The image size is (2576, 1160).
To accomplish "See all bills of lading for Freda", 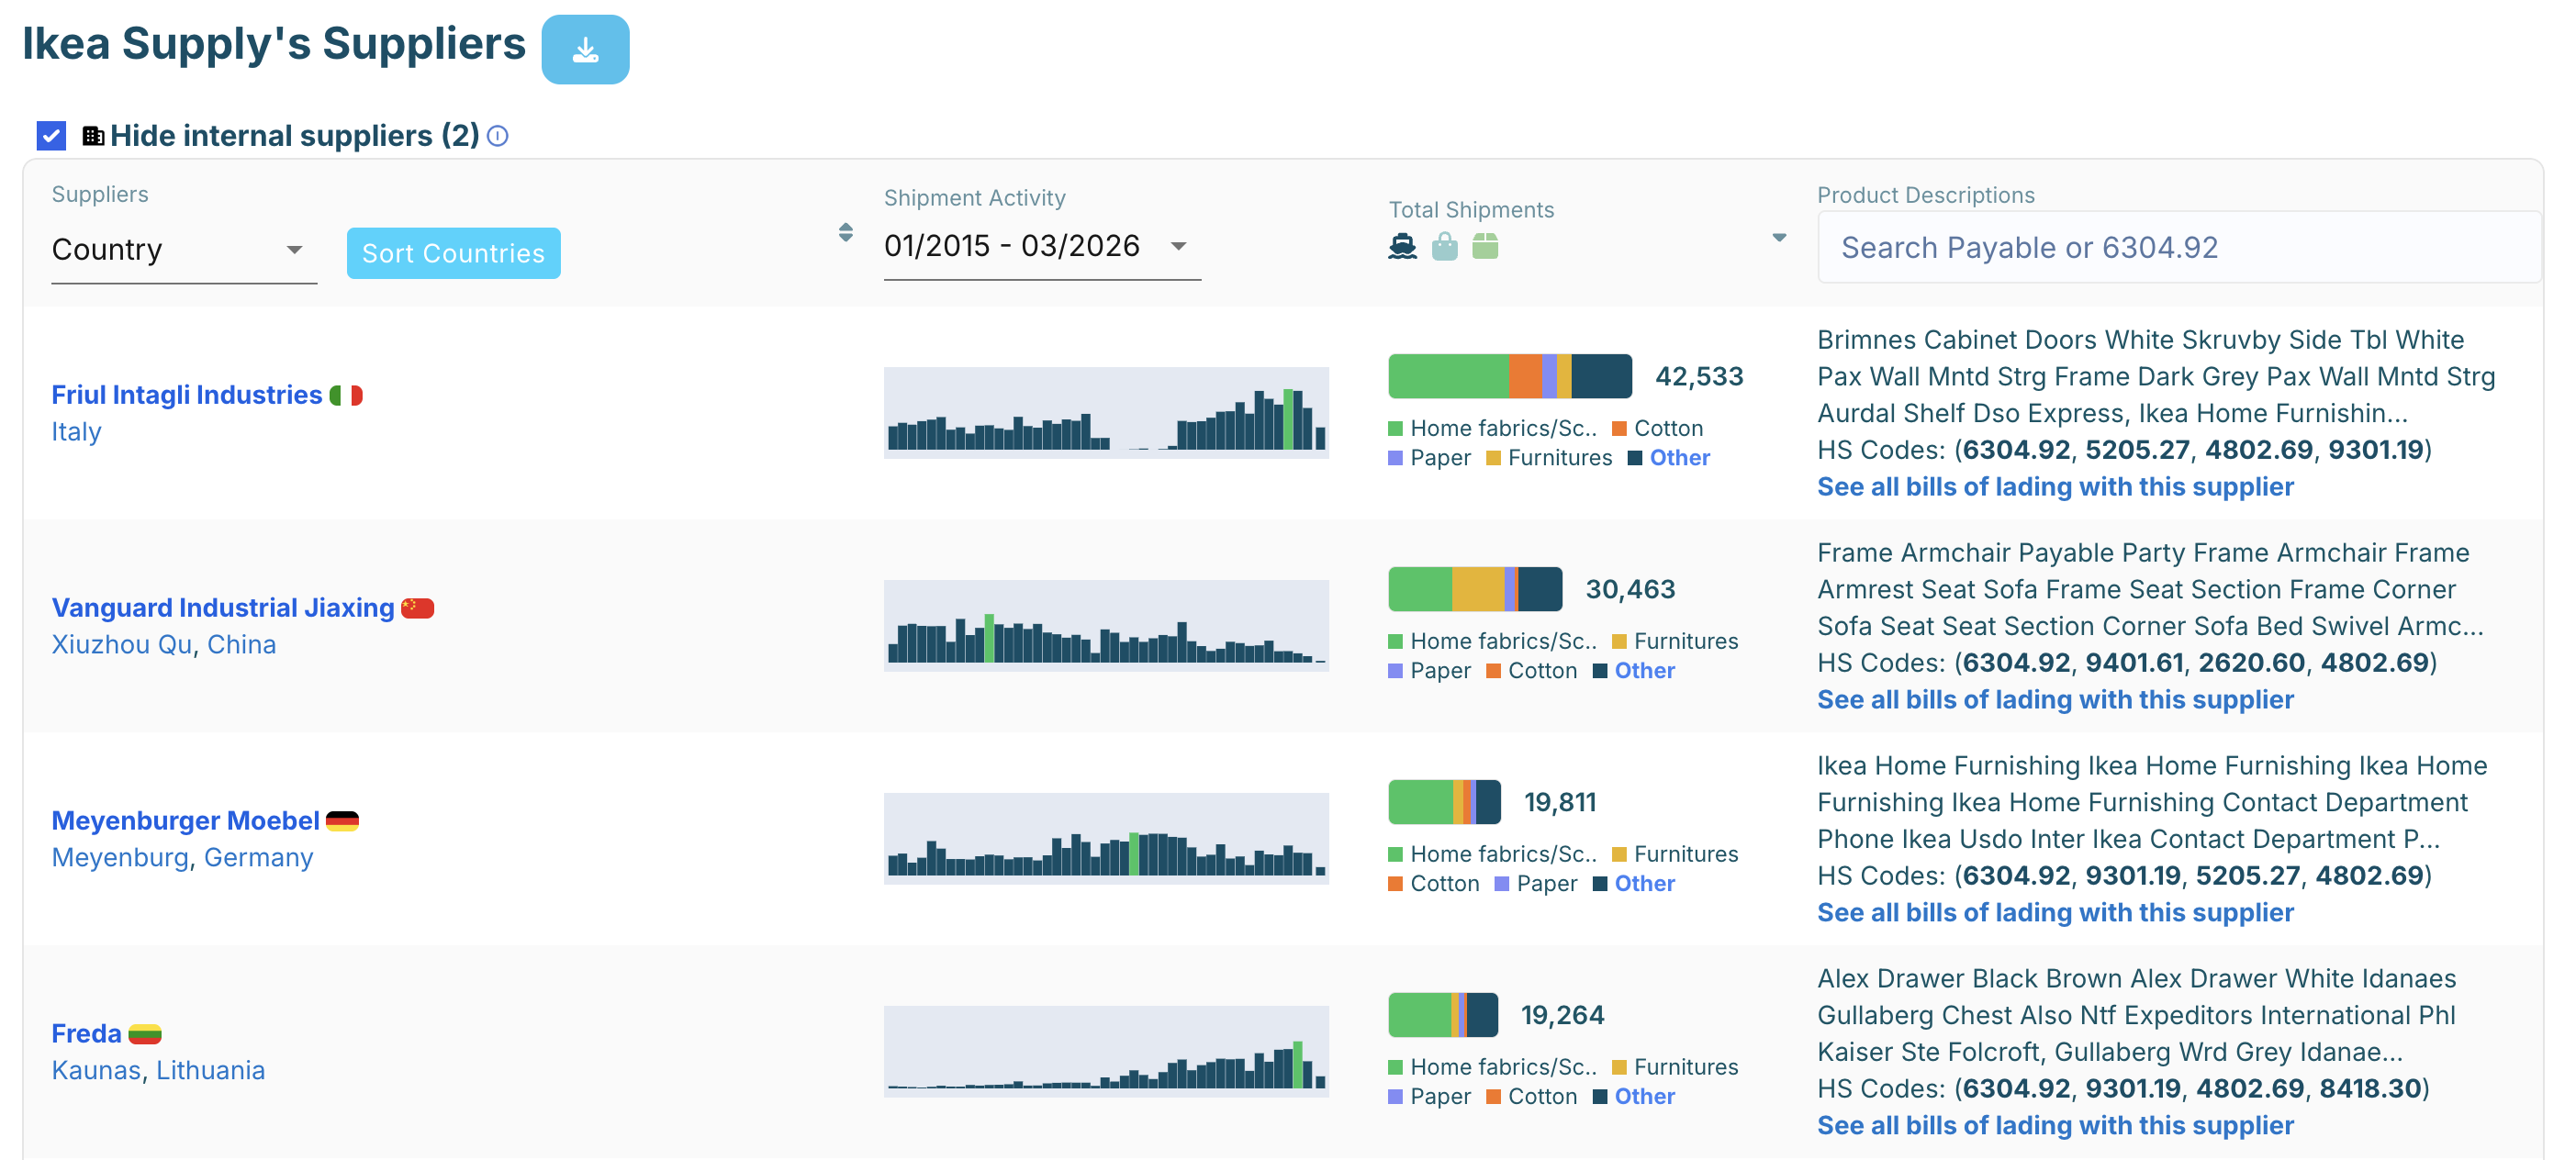I will 2055,1126.
